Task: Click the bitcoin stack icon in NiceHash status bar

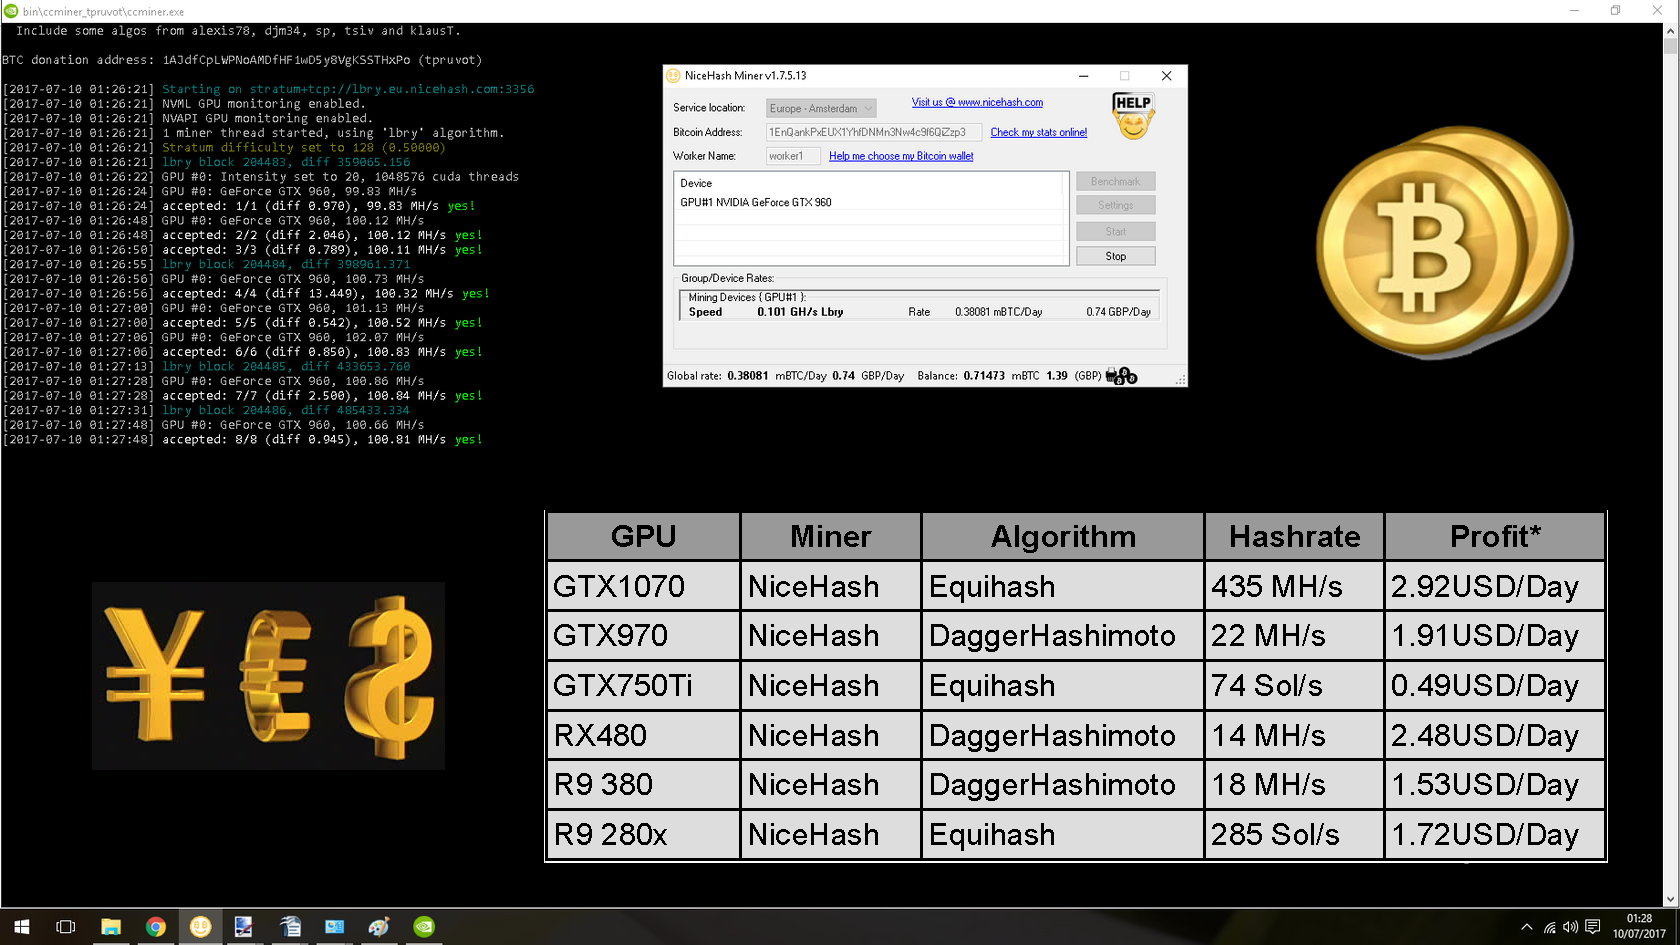Action: click(x=1122, y=376)
